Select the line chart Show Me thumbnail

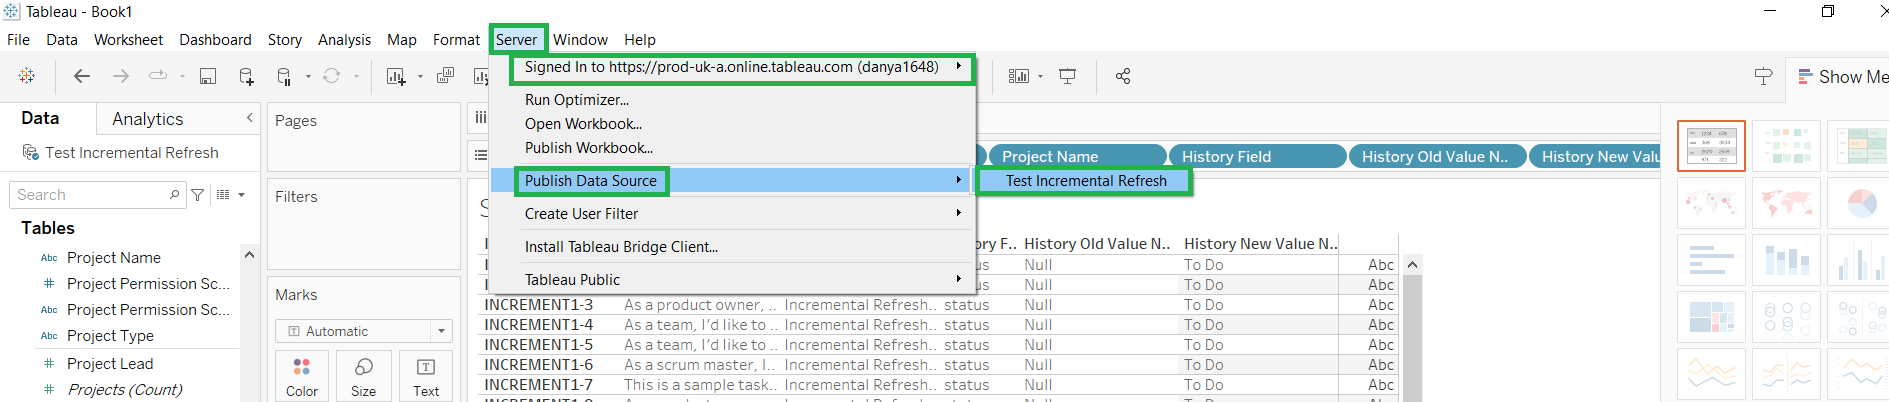[1711, 374]
